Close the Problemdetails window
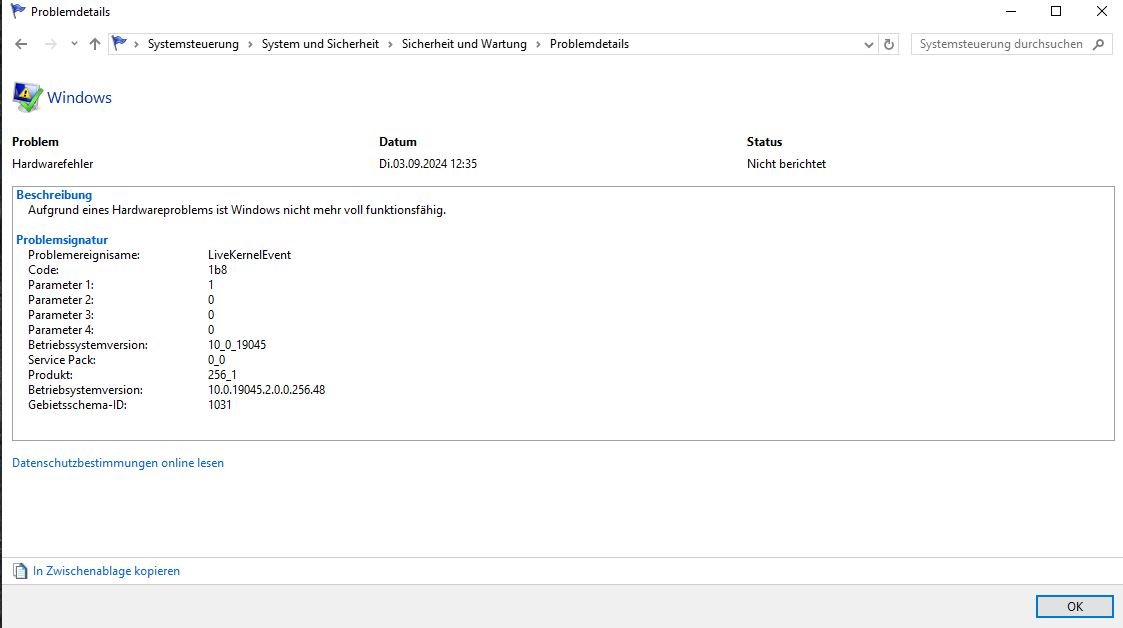Screen dimensions: 1123x628 coord(1102,11)
